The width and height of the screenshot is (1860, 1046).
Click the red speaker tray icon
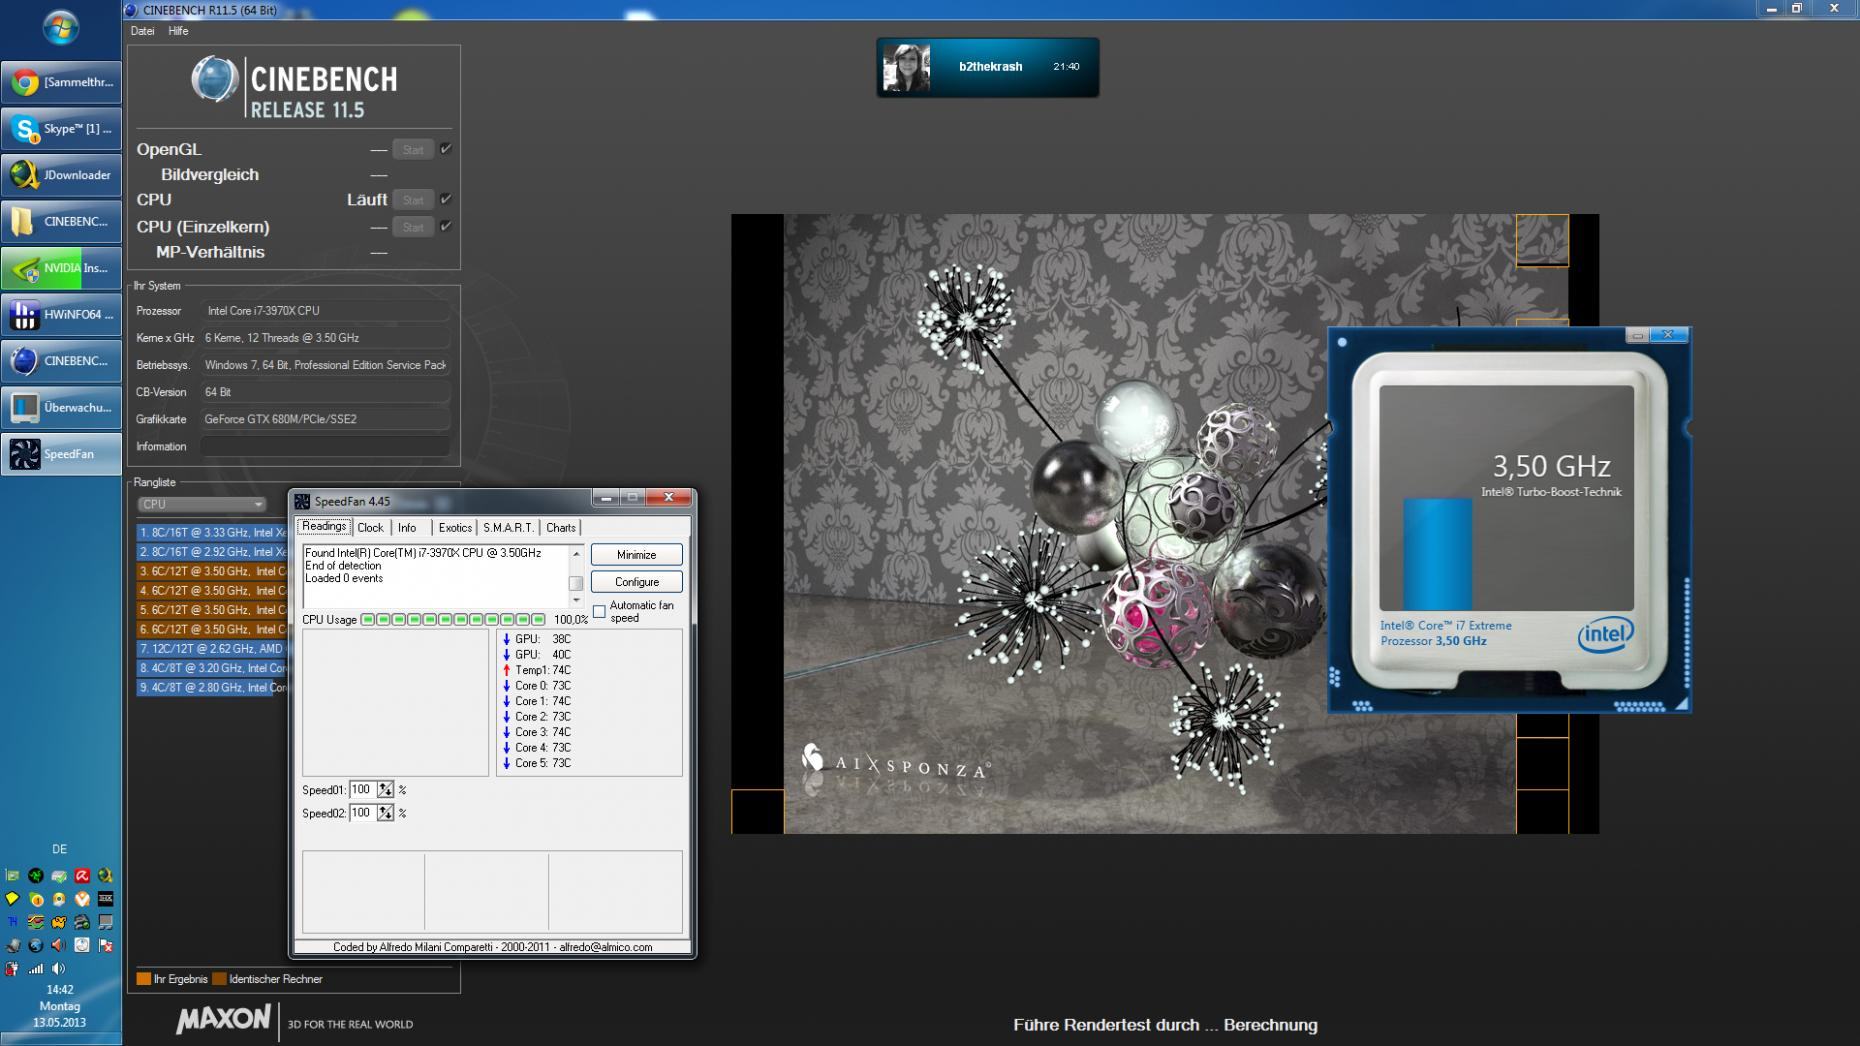58,945
